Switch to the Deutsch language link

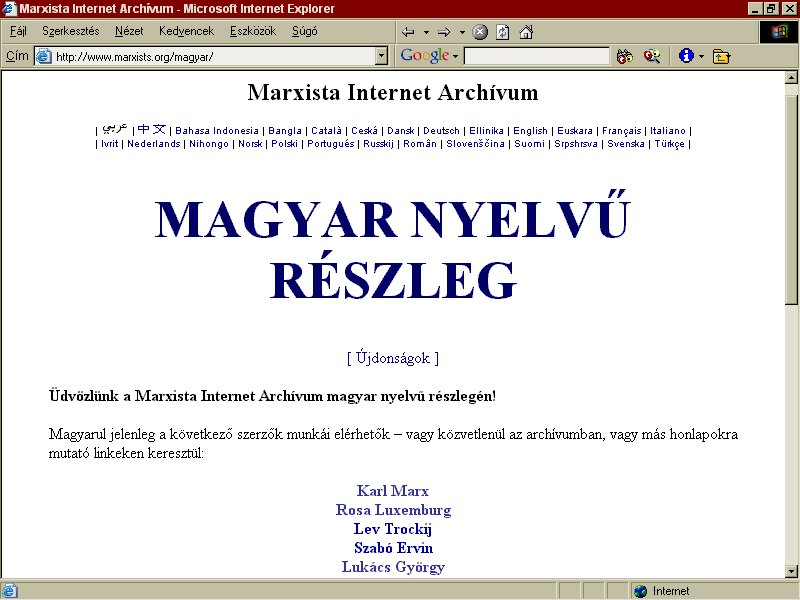click(441, 131)
